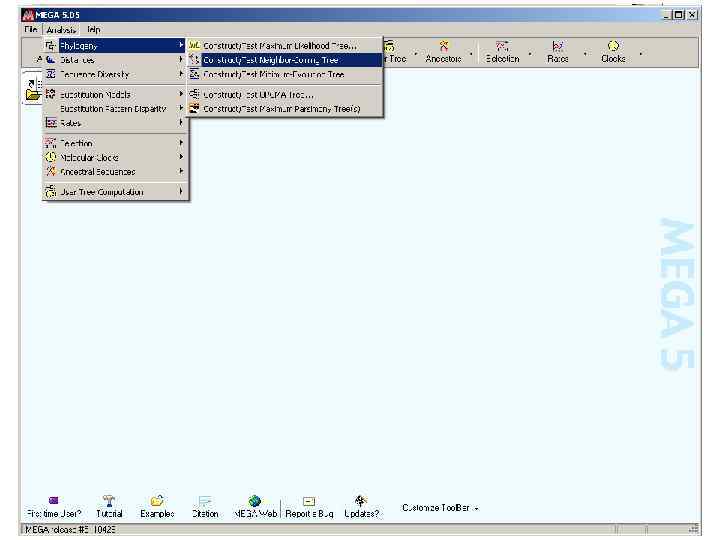Click the open data folder icon
The width and height of the screenshot is (720, 540).
point(33,90)
